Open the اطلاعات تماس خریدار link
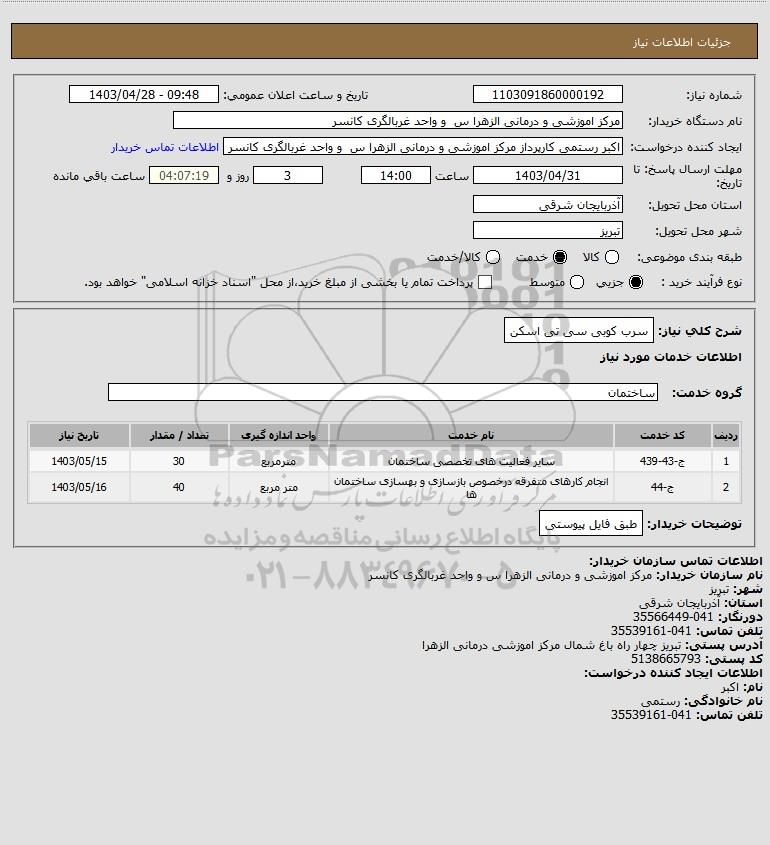The width and height of the screenshot is (770, 845). (x=165, y=147)
